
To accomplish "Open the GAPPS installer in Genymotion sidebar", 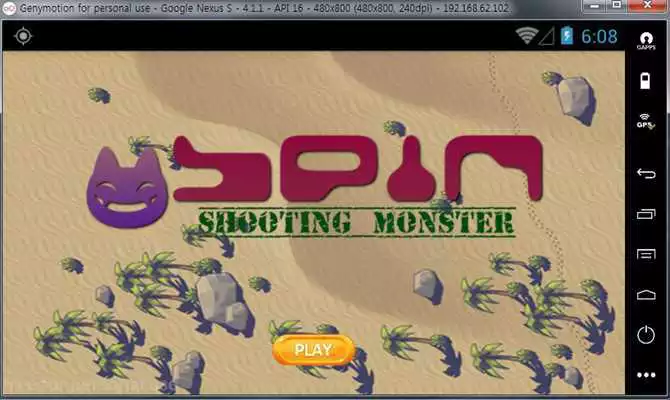I will tap(646, 41).
